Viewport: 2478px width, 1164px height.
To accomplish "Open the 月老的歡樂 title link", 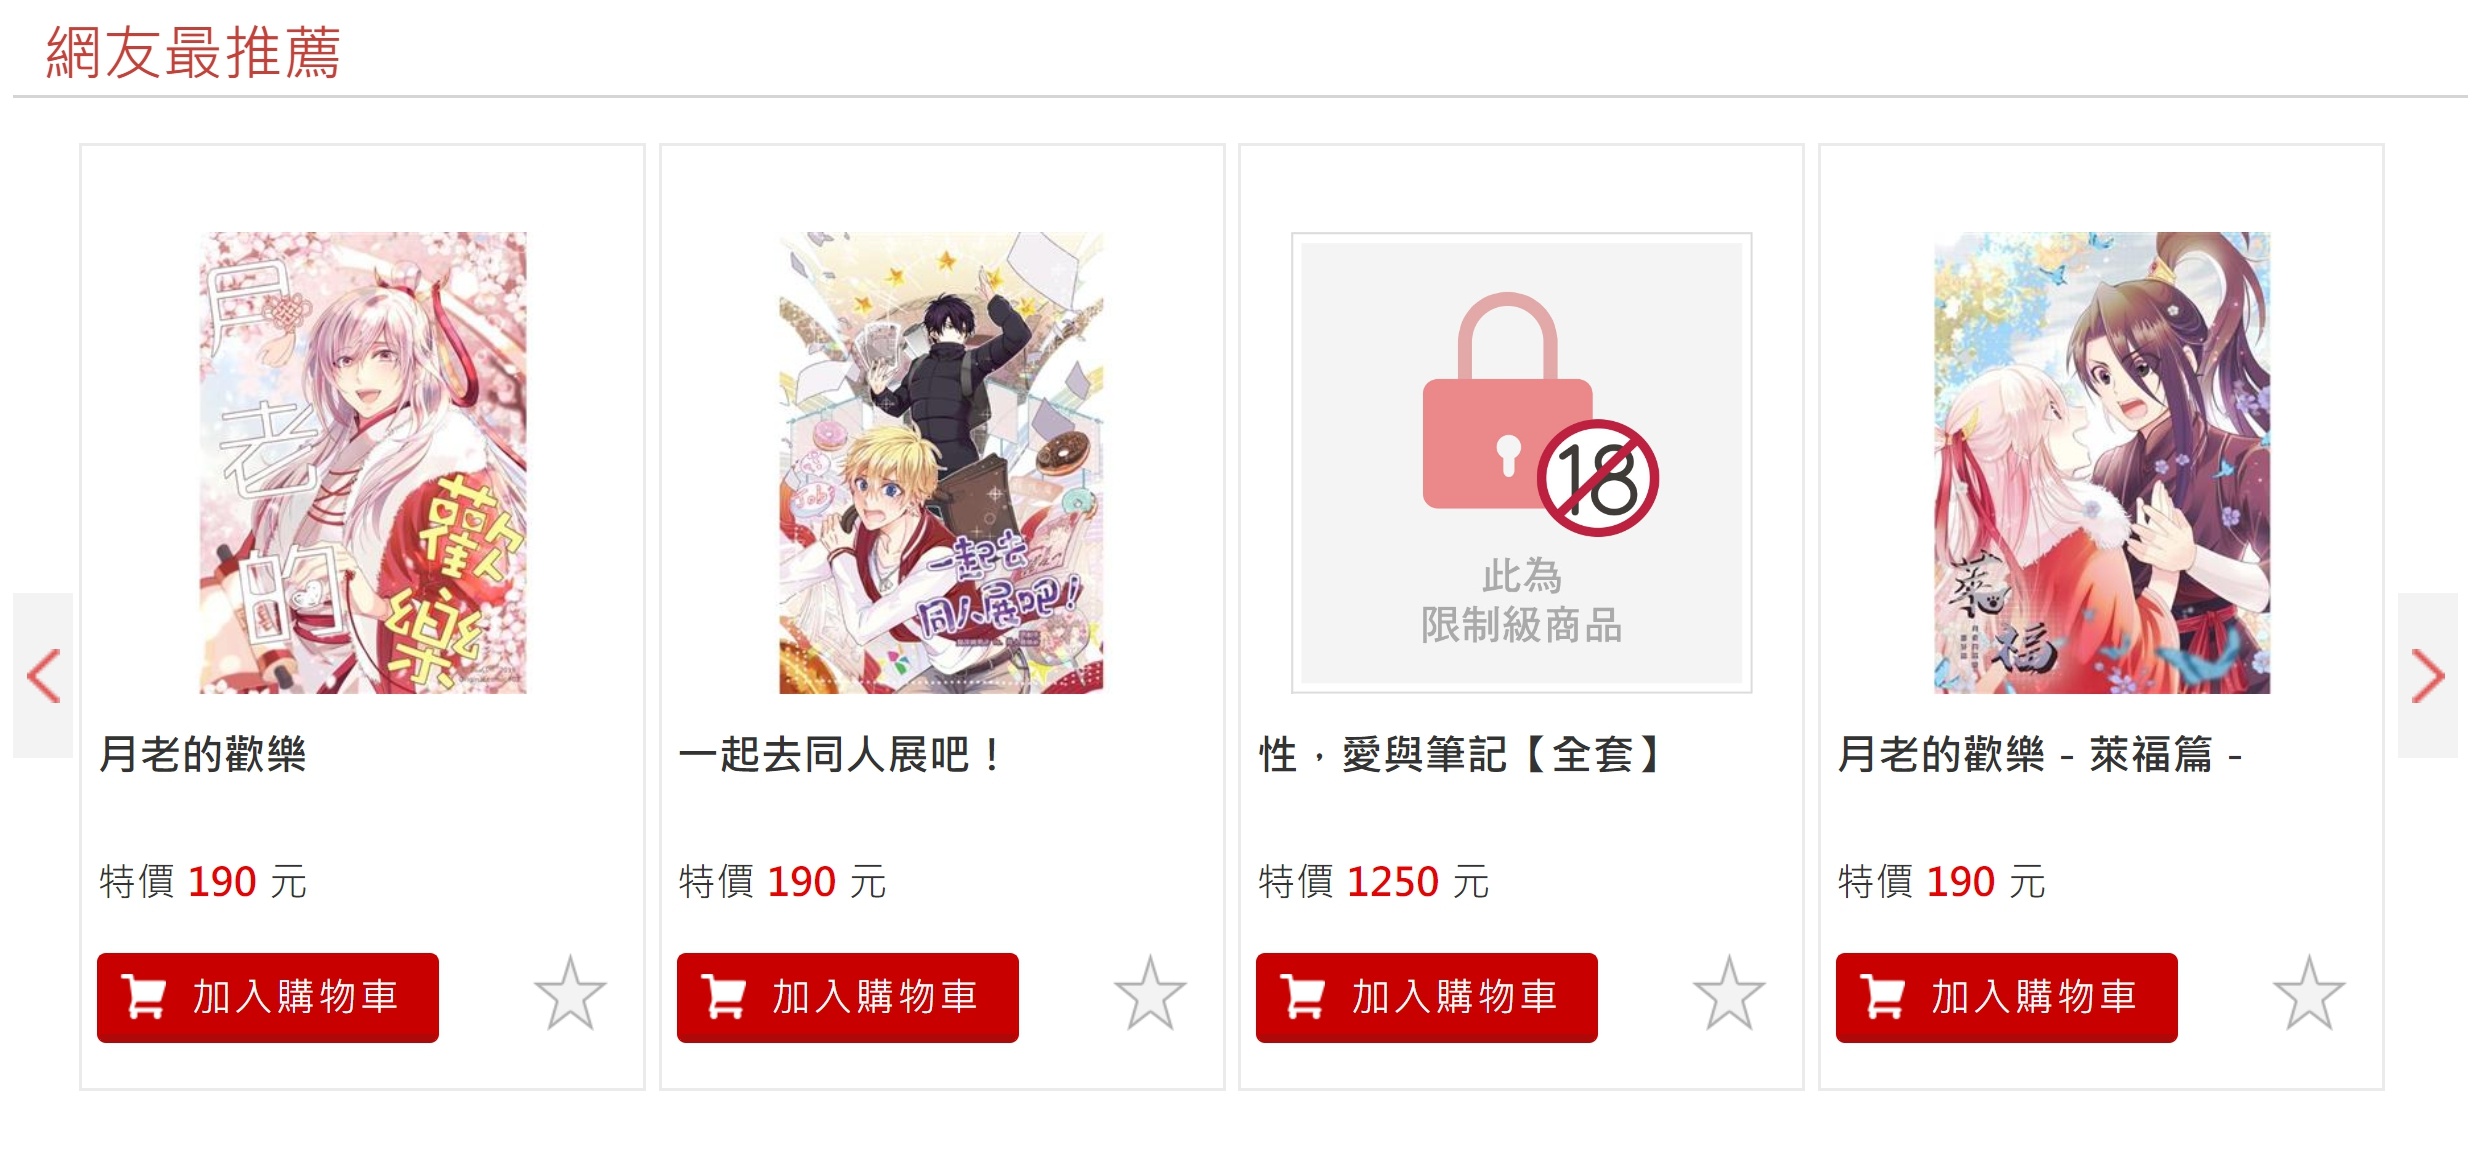I will (203, 754).
